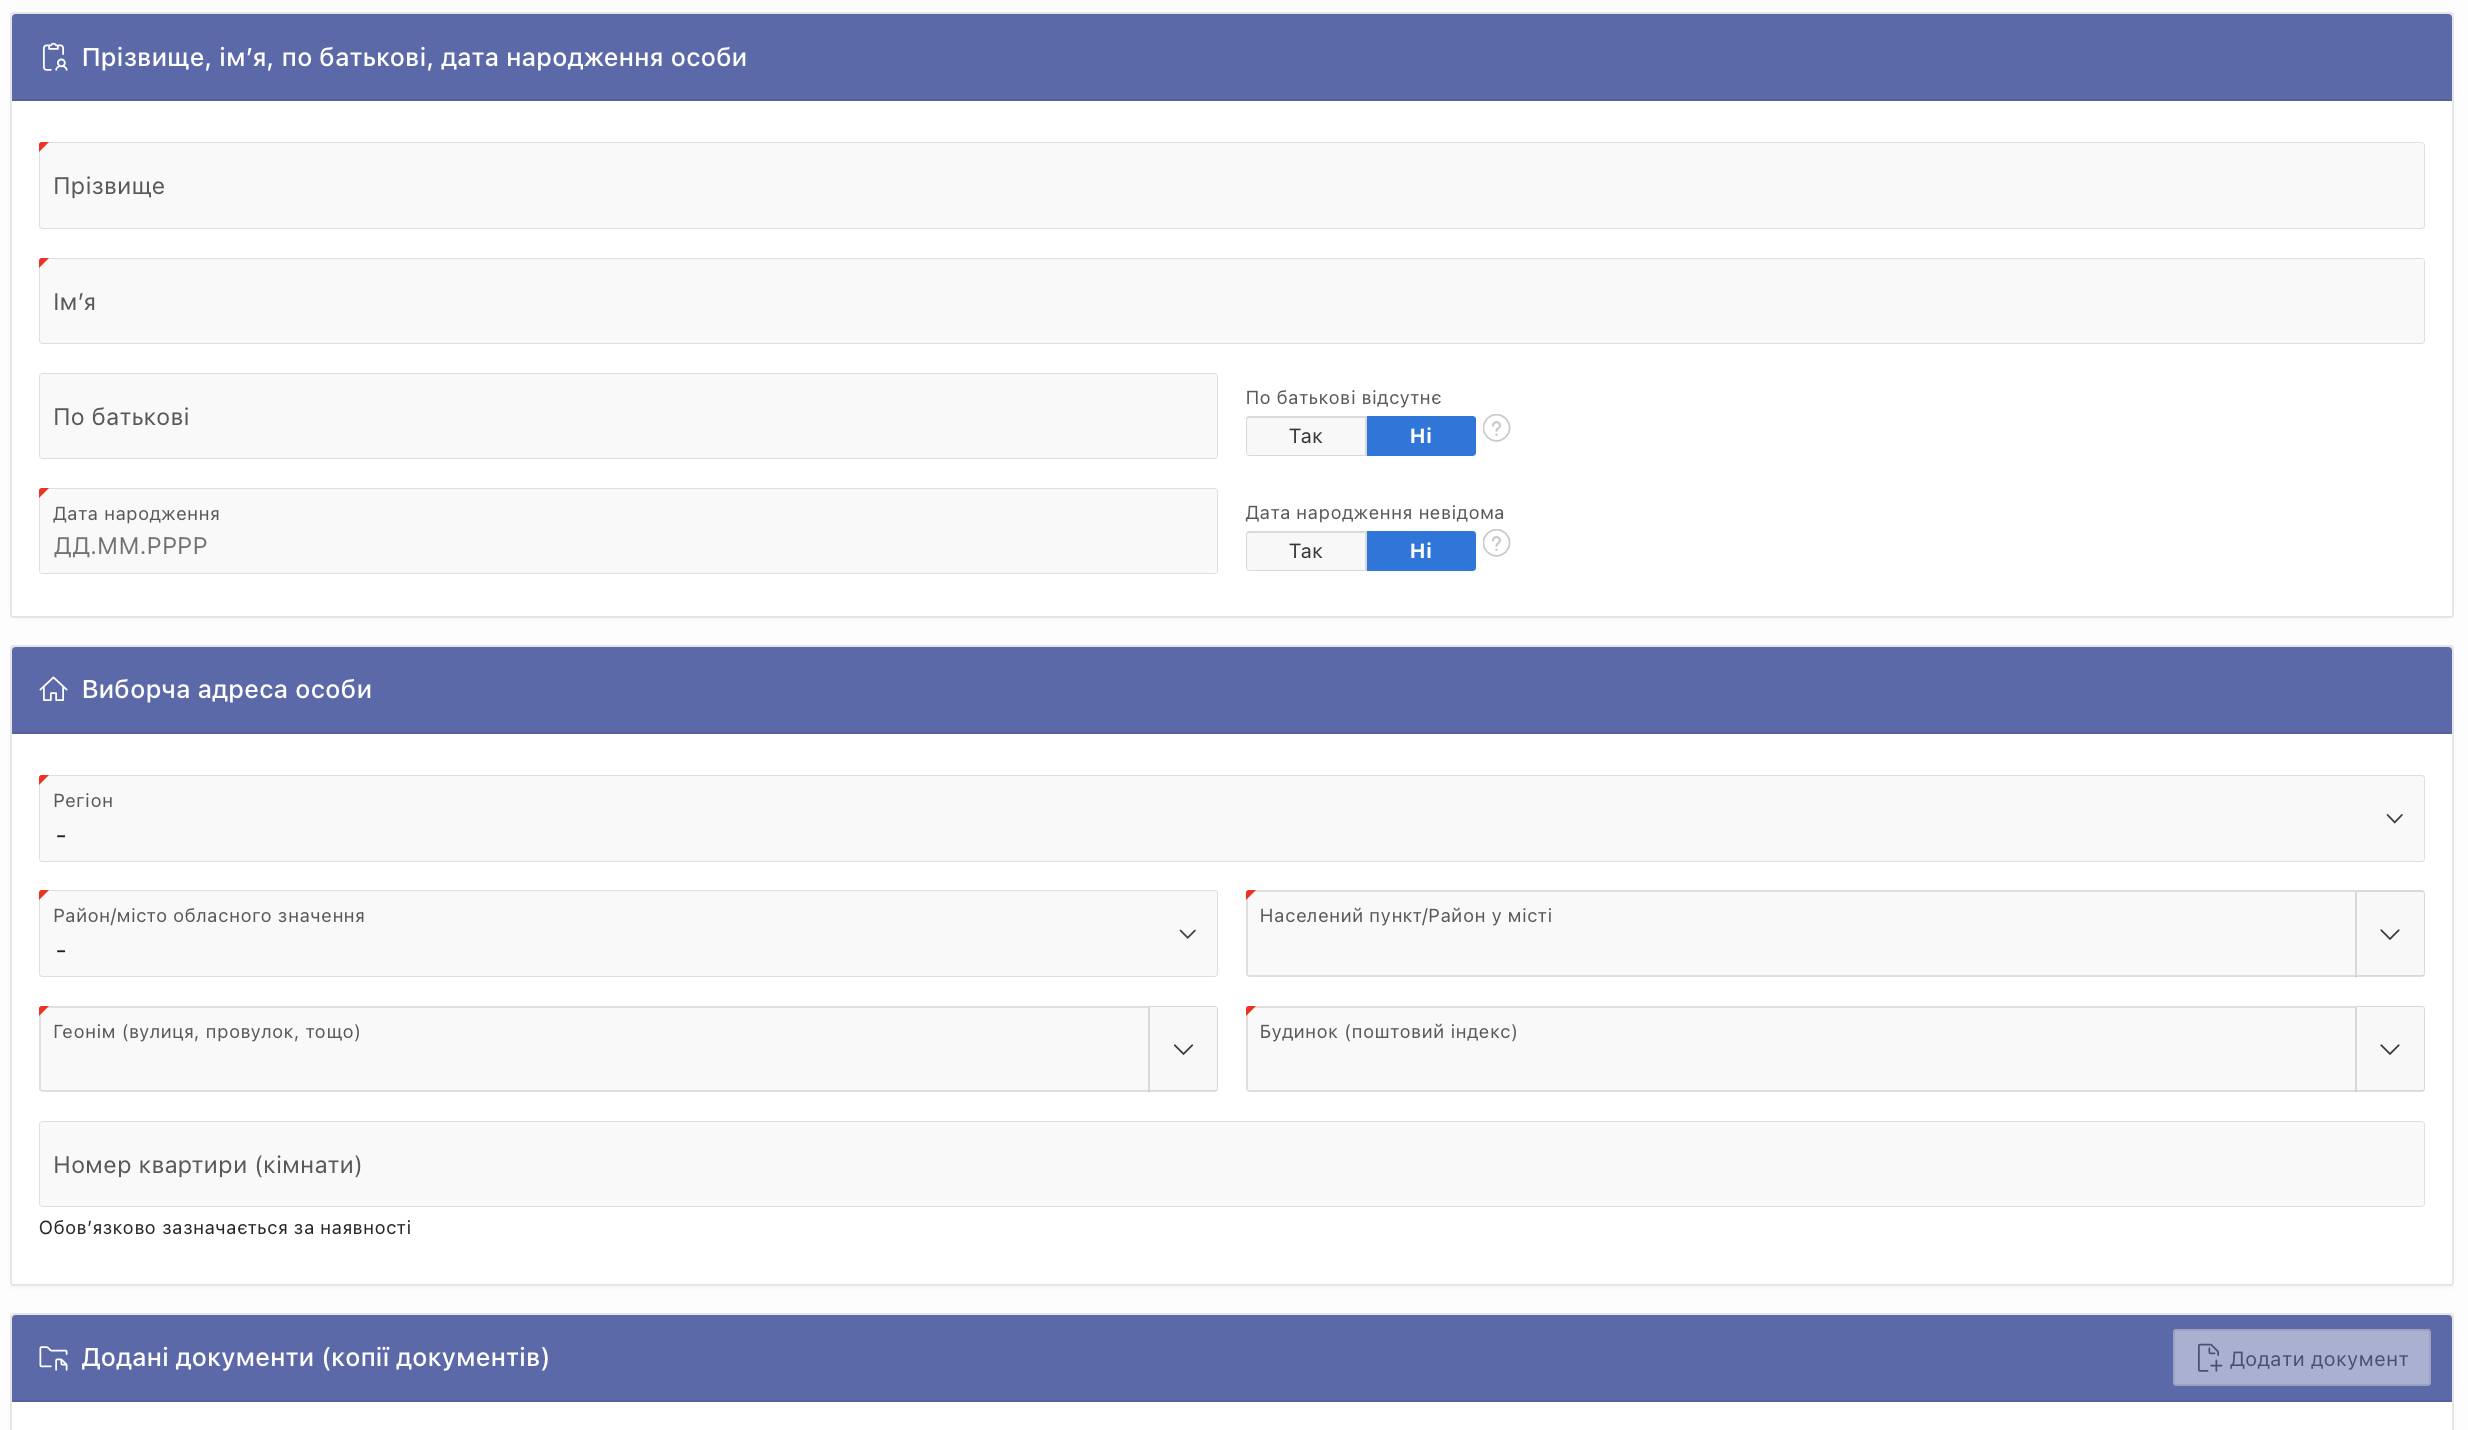This screenshot has width=2468, height=1430.
Task: Click the house icon beside Виборча адреса особи
Action: point(53,690)
